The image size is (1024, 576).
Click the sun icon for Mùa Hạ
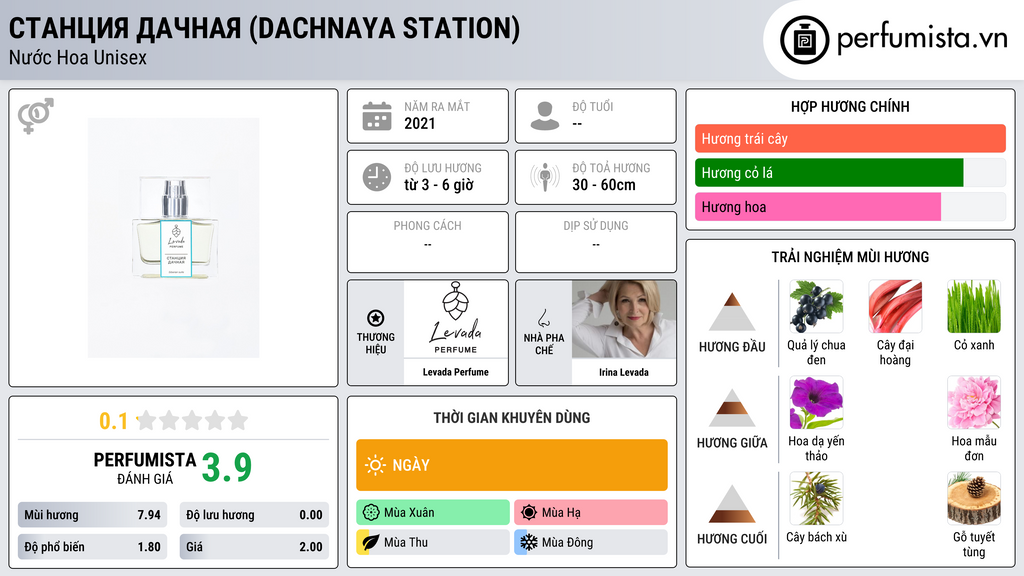[x=529, y=512]
